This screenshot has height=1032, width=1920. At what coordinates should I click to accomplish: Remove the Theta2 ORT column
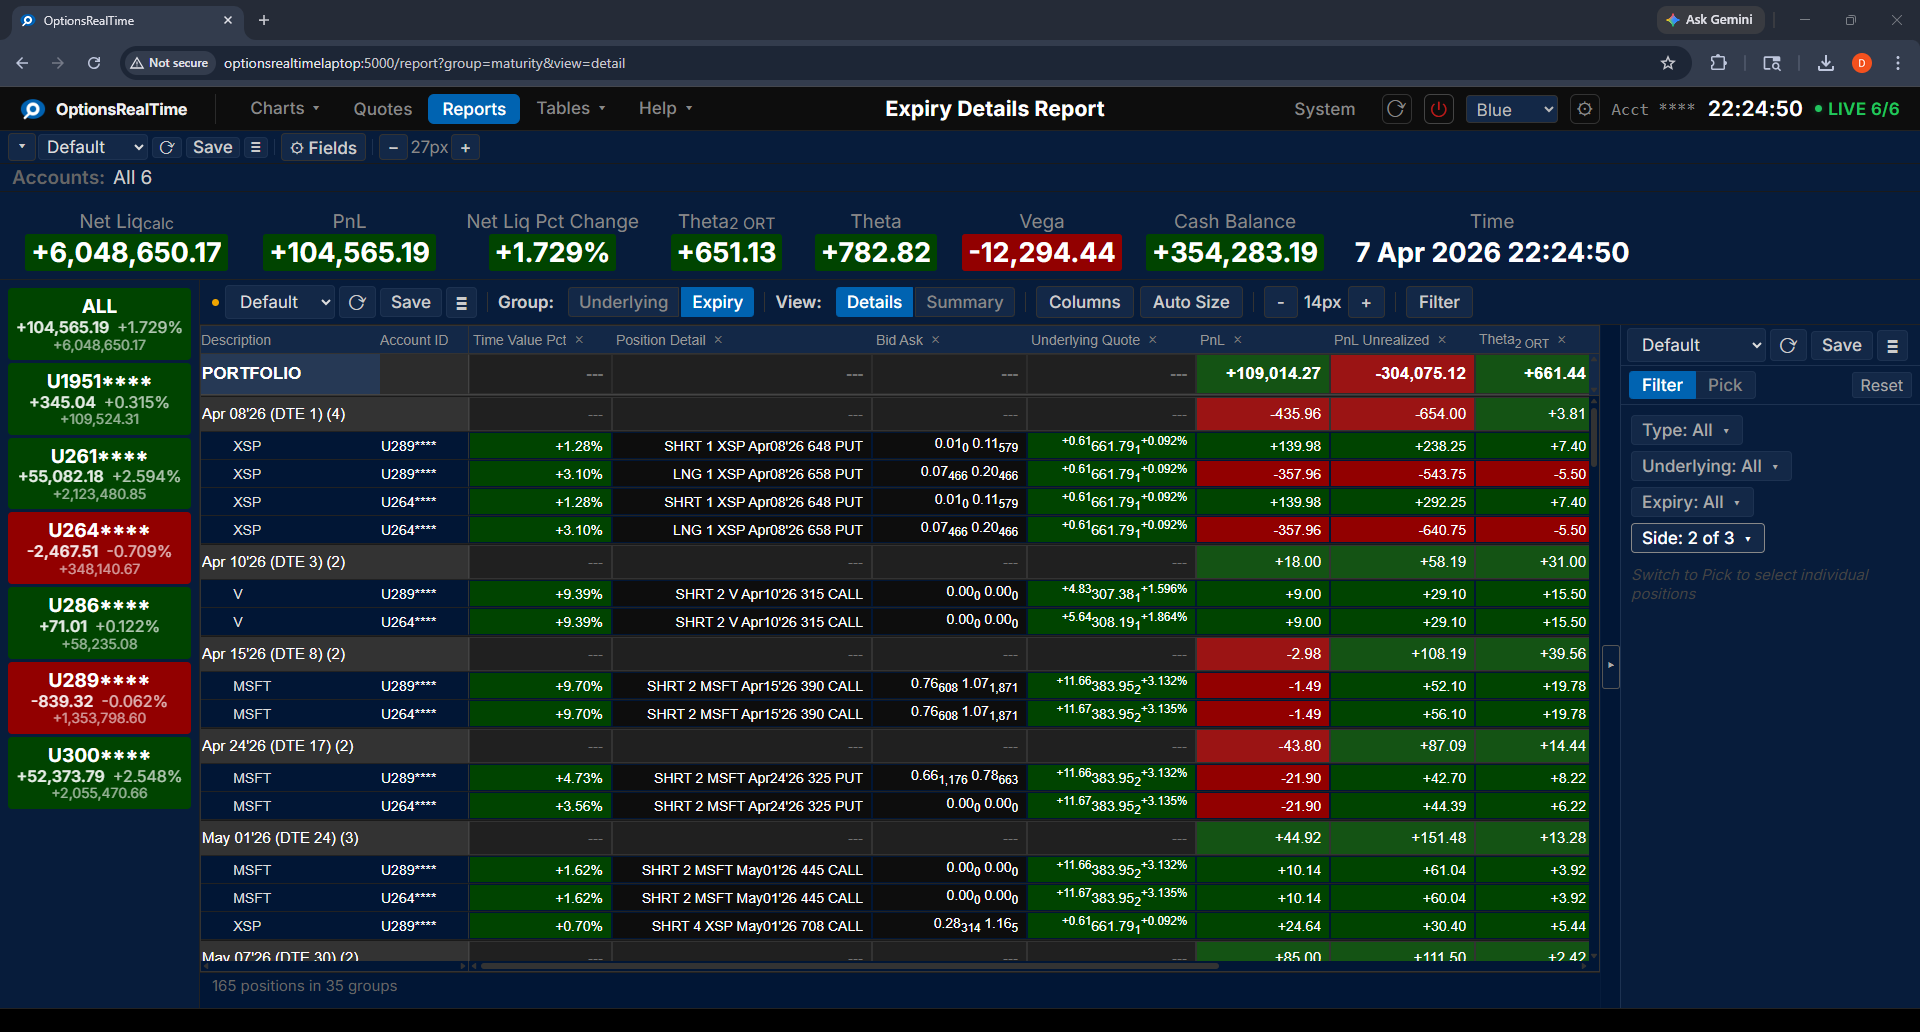(x=1562, y=340)
